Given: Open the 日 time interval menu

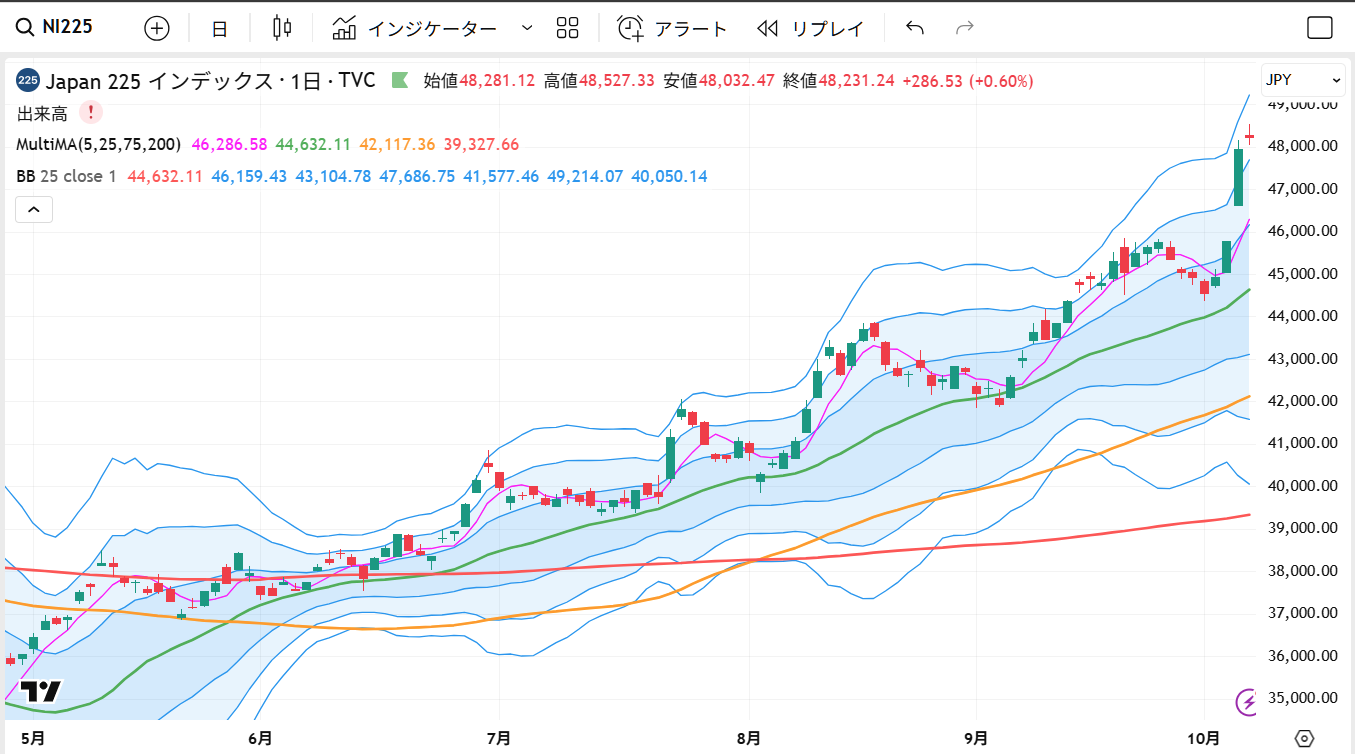Looking at the screenshot, I should [x=220, y=28].
